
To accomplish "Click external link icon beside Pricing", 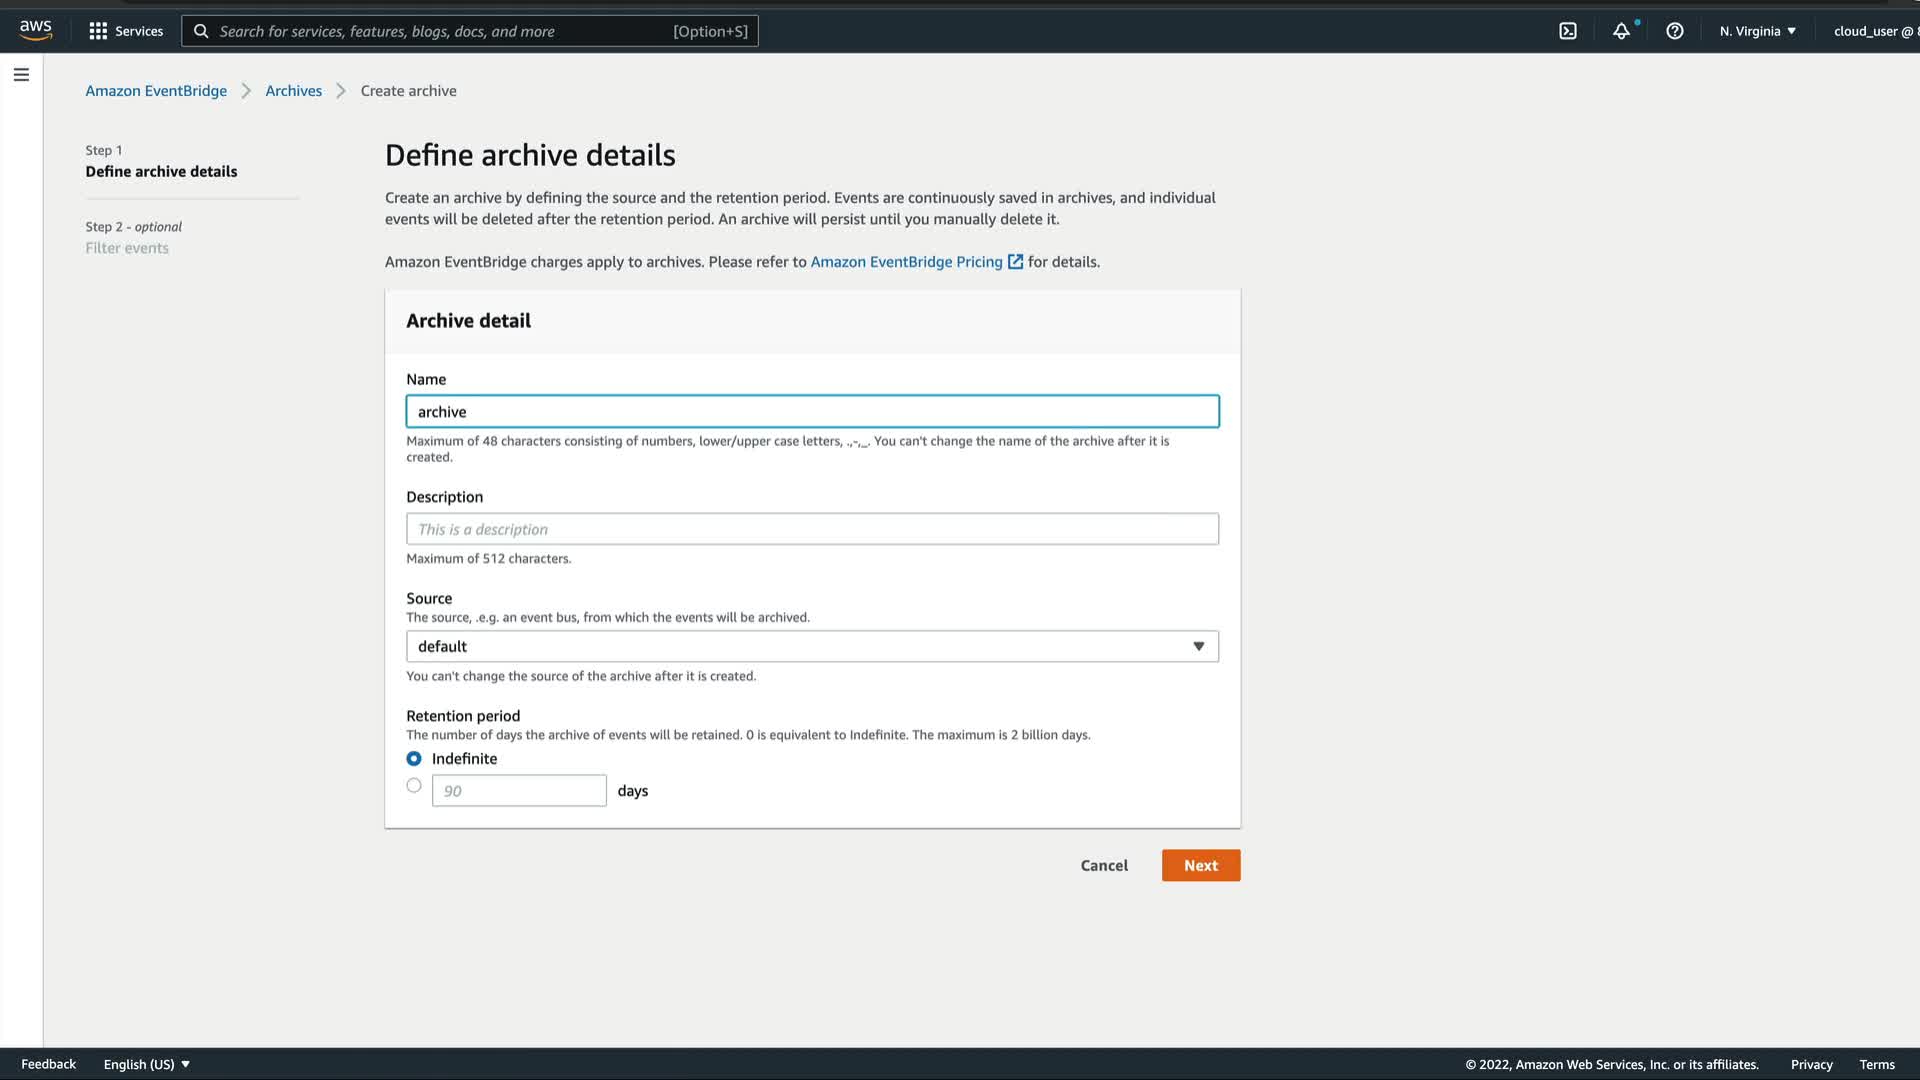I will point(1015,262).
